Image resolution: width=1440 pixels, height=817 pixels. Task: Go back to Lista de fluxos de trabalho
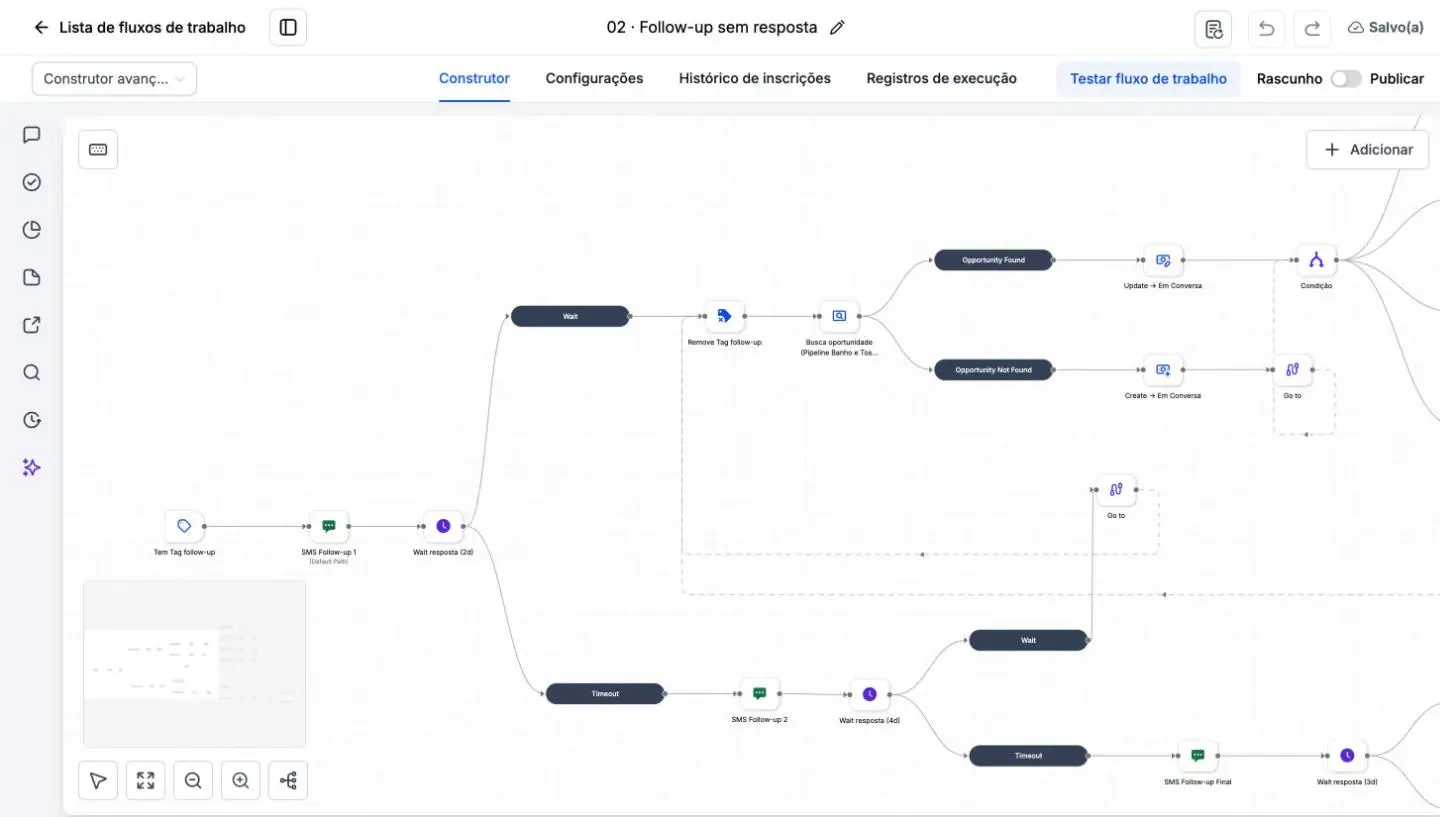coord(139,27)
